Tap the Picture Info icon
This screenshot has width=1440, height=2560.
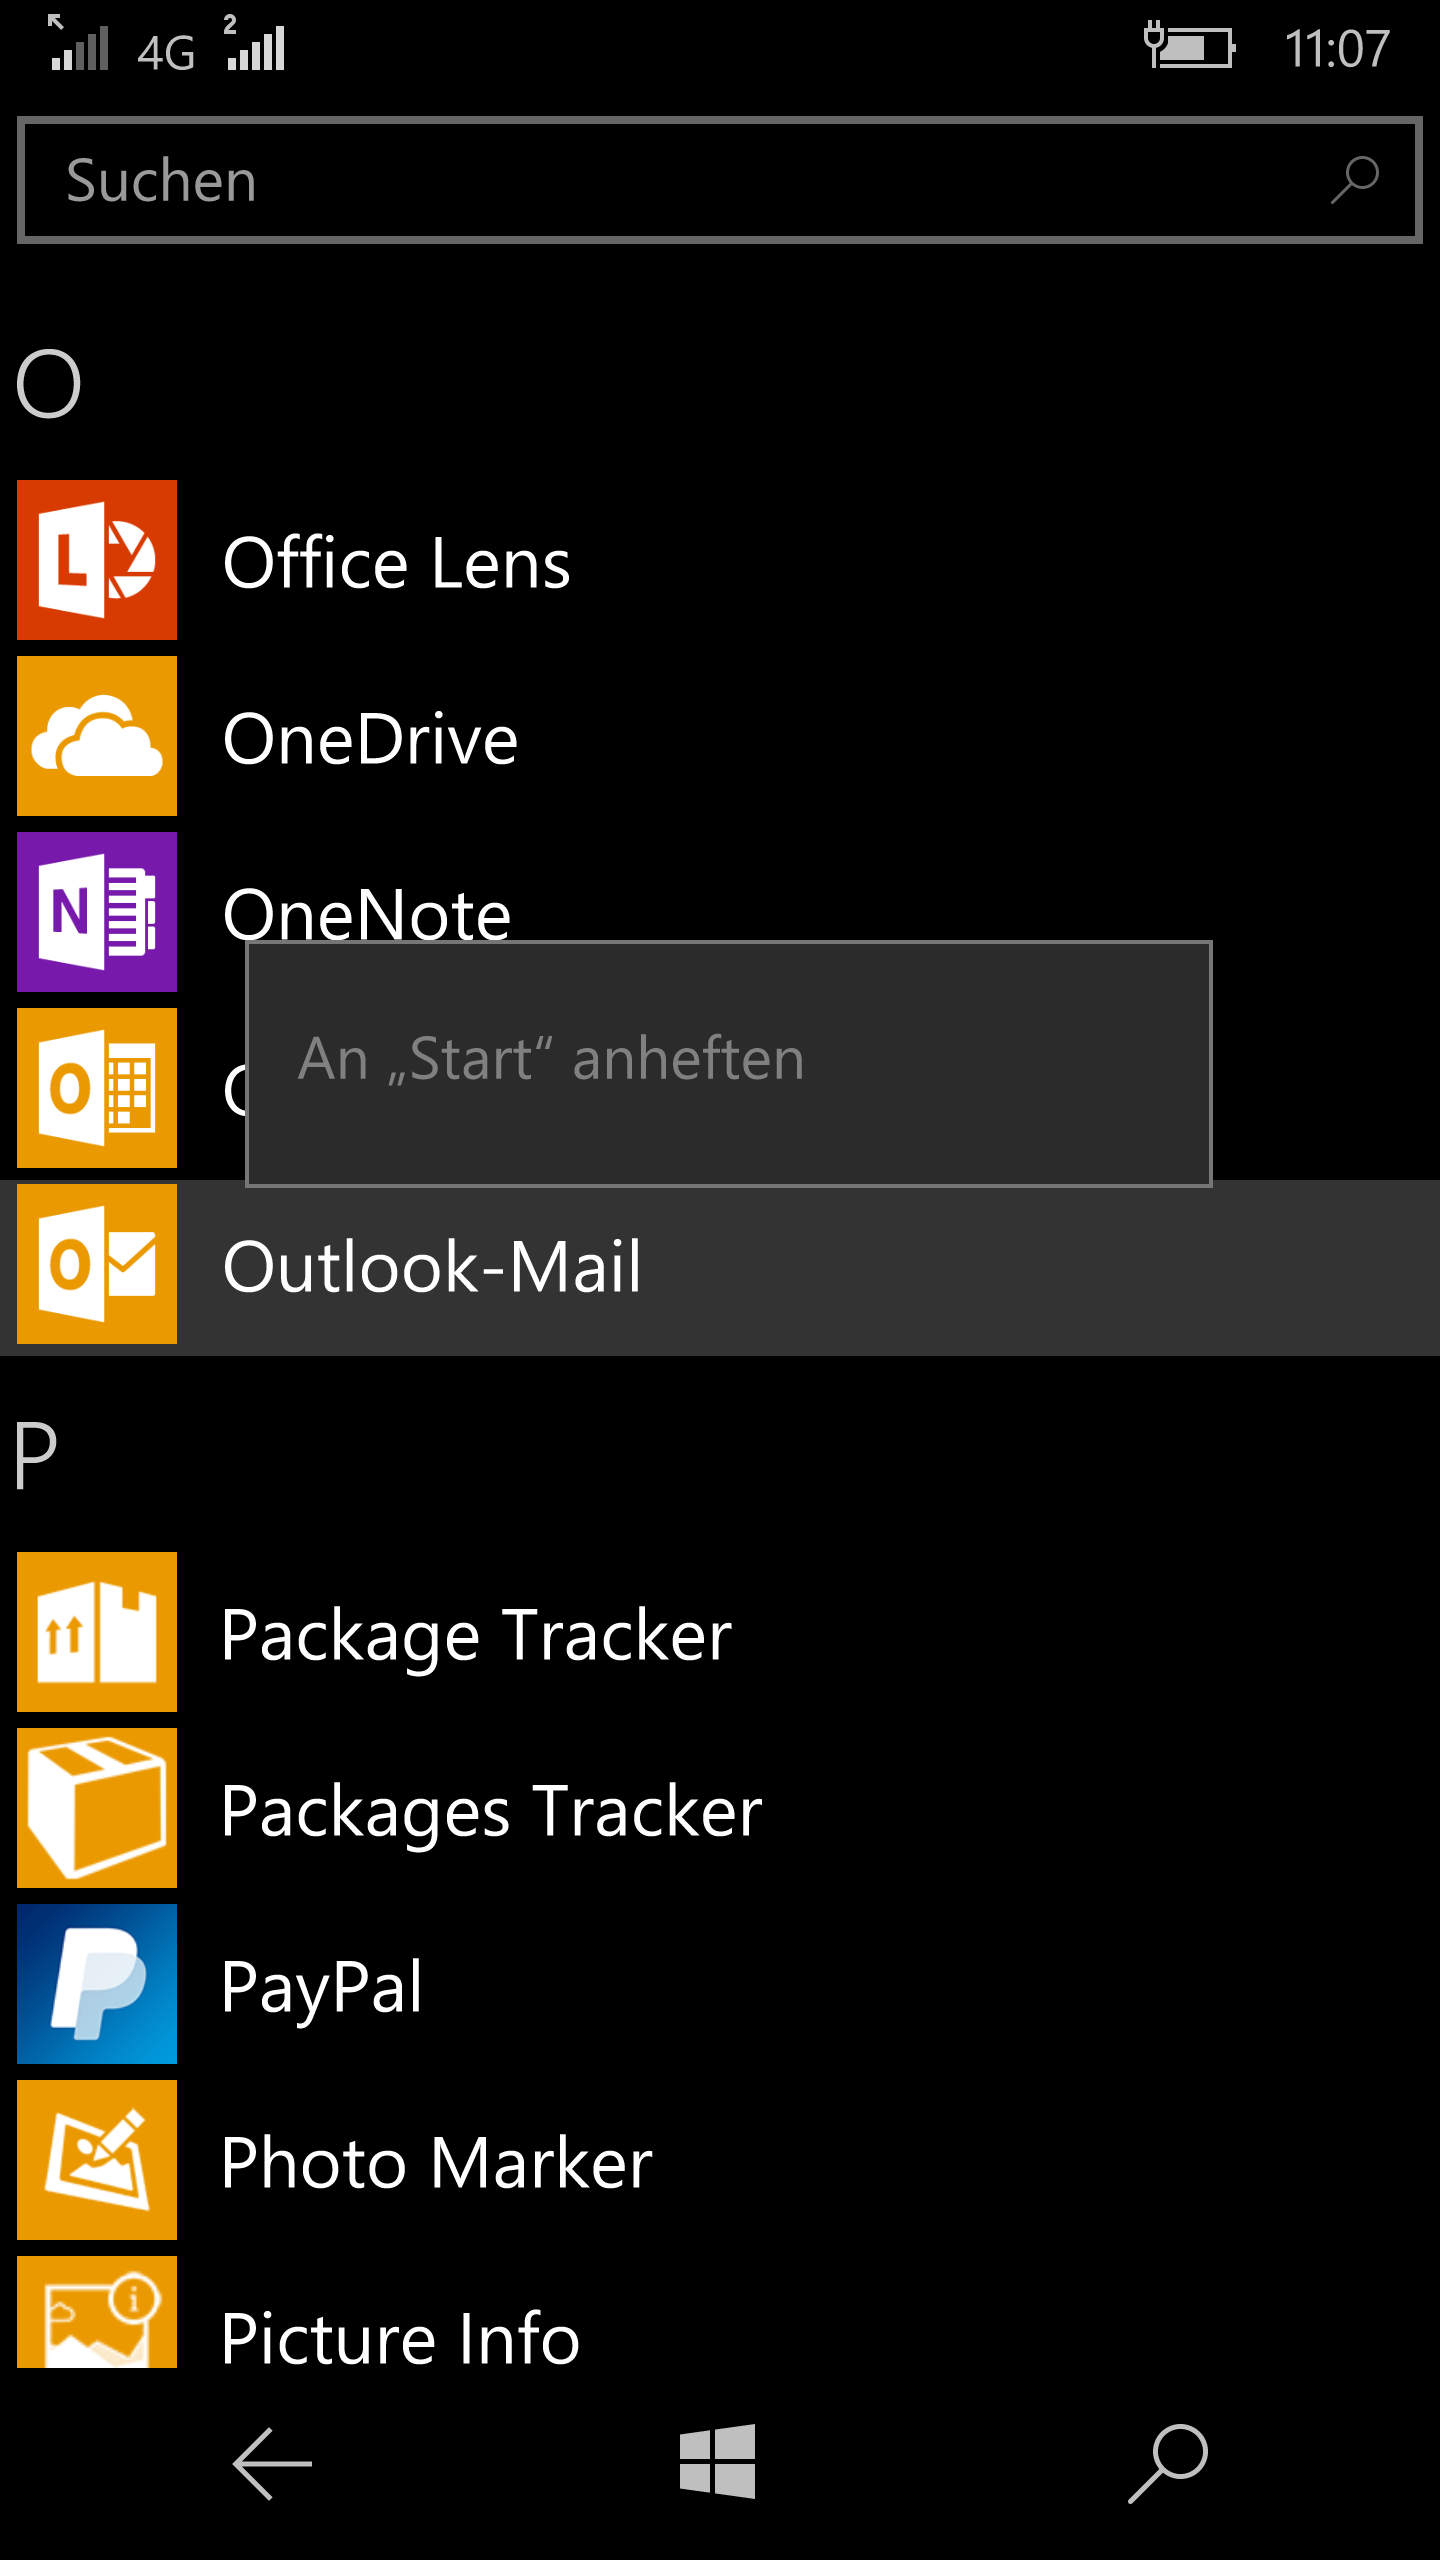(x=97, y=2312)
